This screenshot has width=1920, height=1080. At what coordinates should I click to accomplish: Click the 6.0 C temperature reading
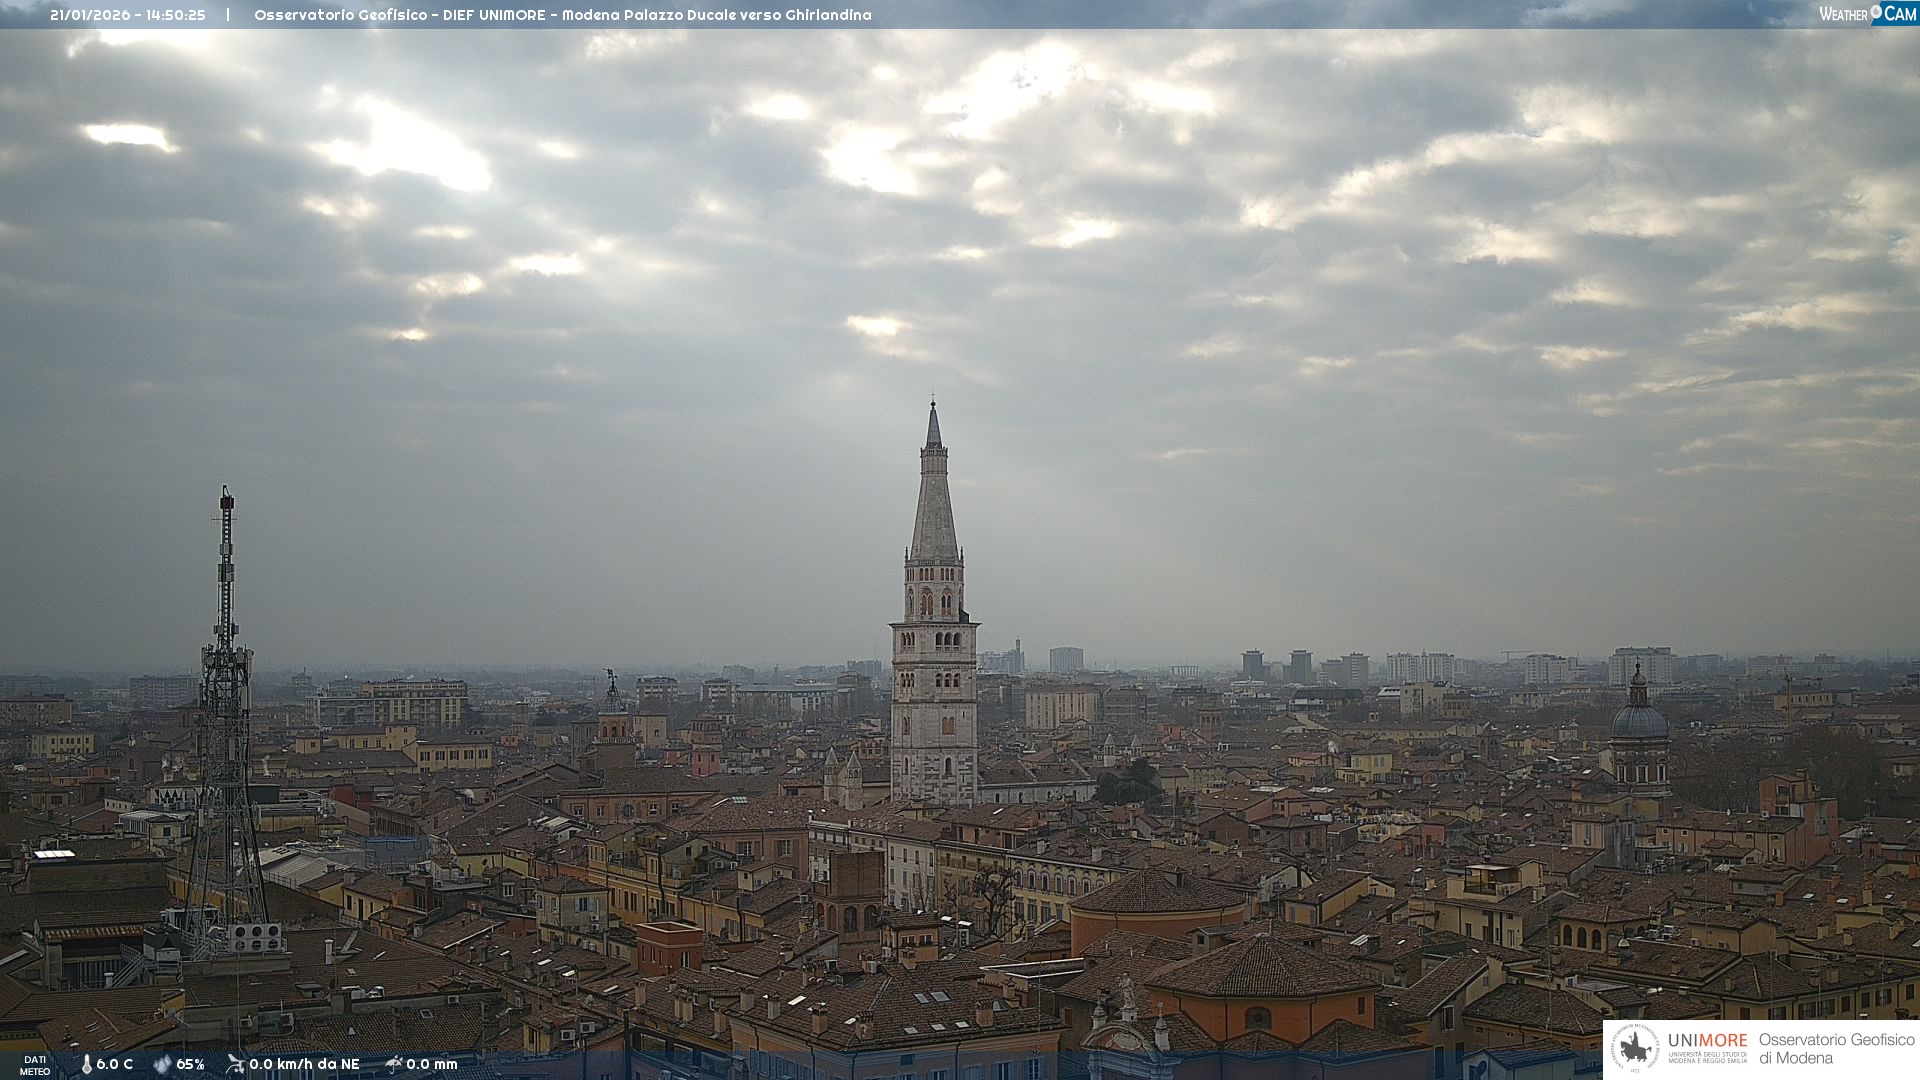coord(115,1064)
